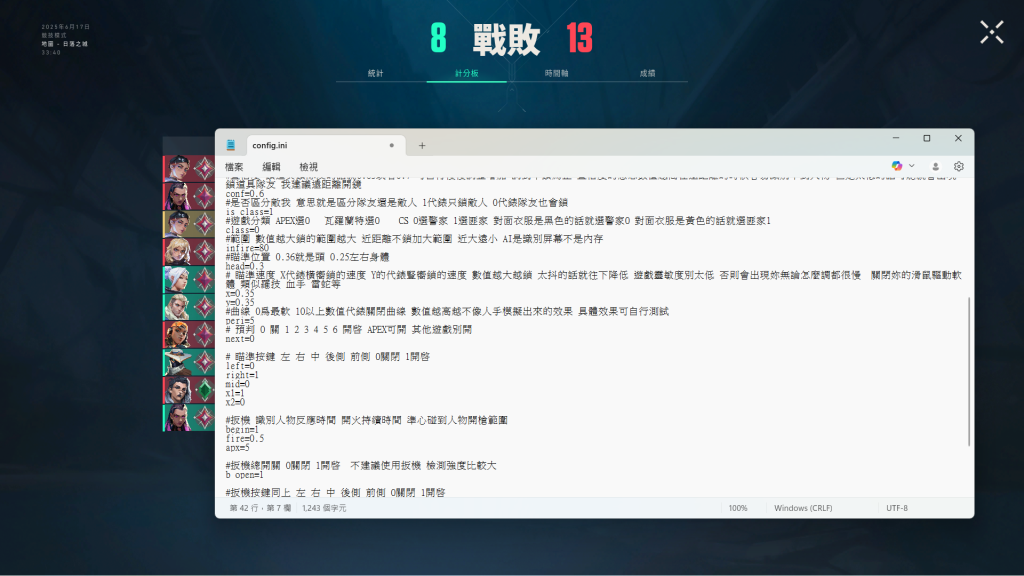Click the green emerald rank badge

(204, 390)
